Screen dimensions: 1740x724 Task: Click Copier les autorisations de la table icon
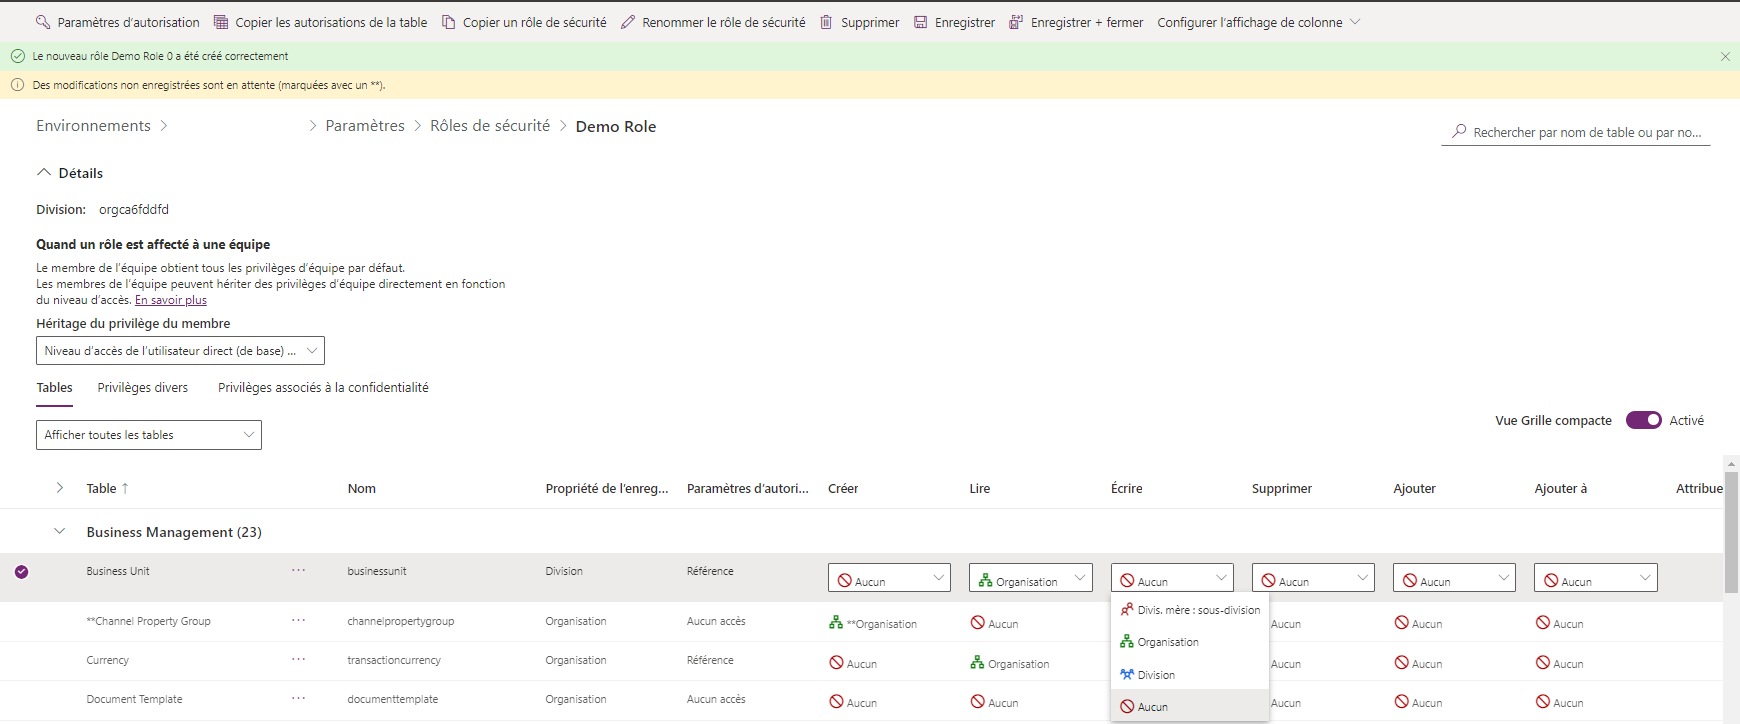click(x=221, y=22)
